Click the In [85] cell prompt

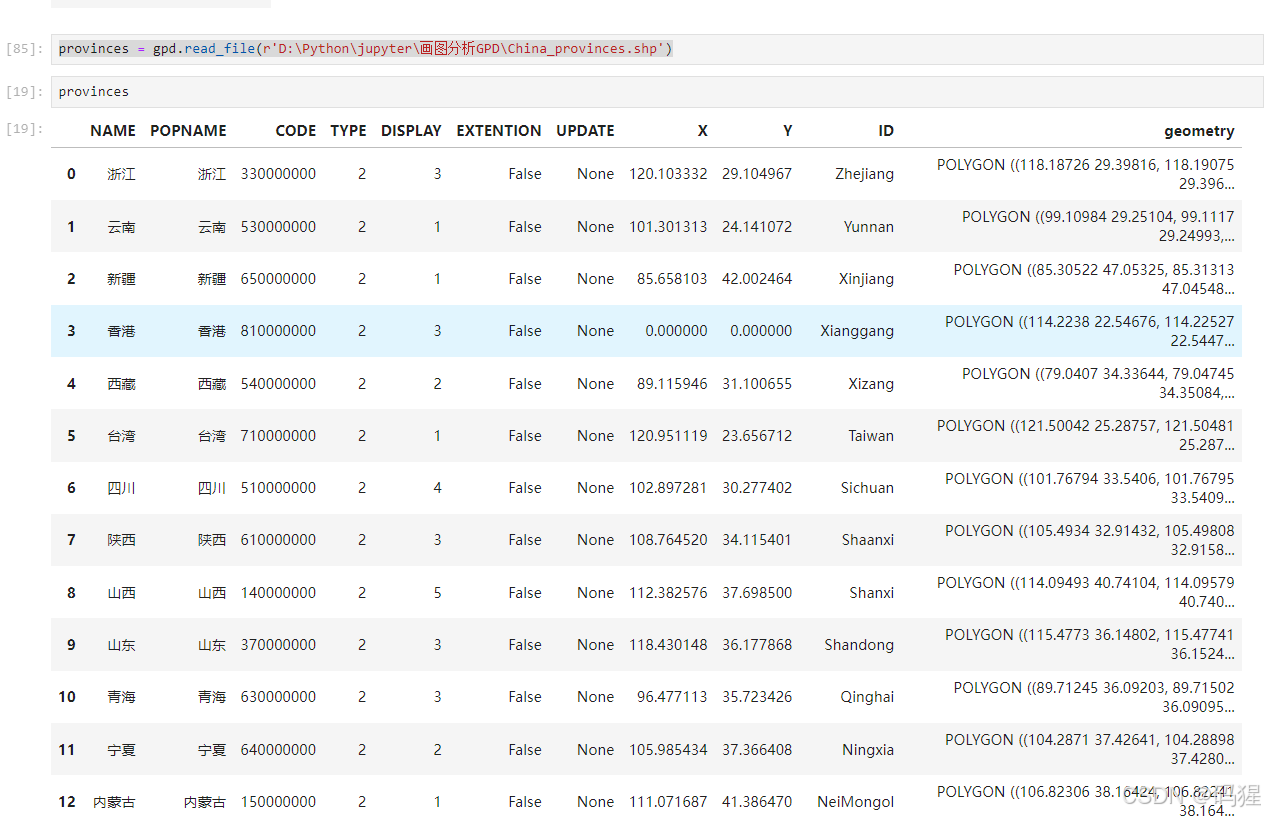click(24, 49)
